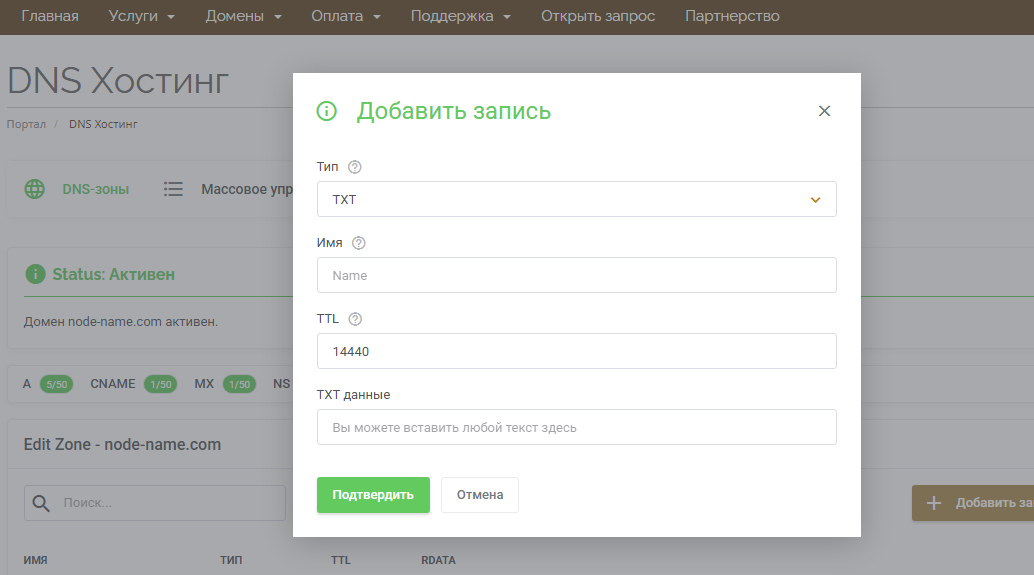Screen dimensions: 1034x575
Task: Open the Тип dropdown showing TXT
Action: click(x=576, y=199)
